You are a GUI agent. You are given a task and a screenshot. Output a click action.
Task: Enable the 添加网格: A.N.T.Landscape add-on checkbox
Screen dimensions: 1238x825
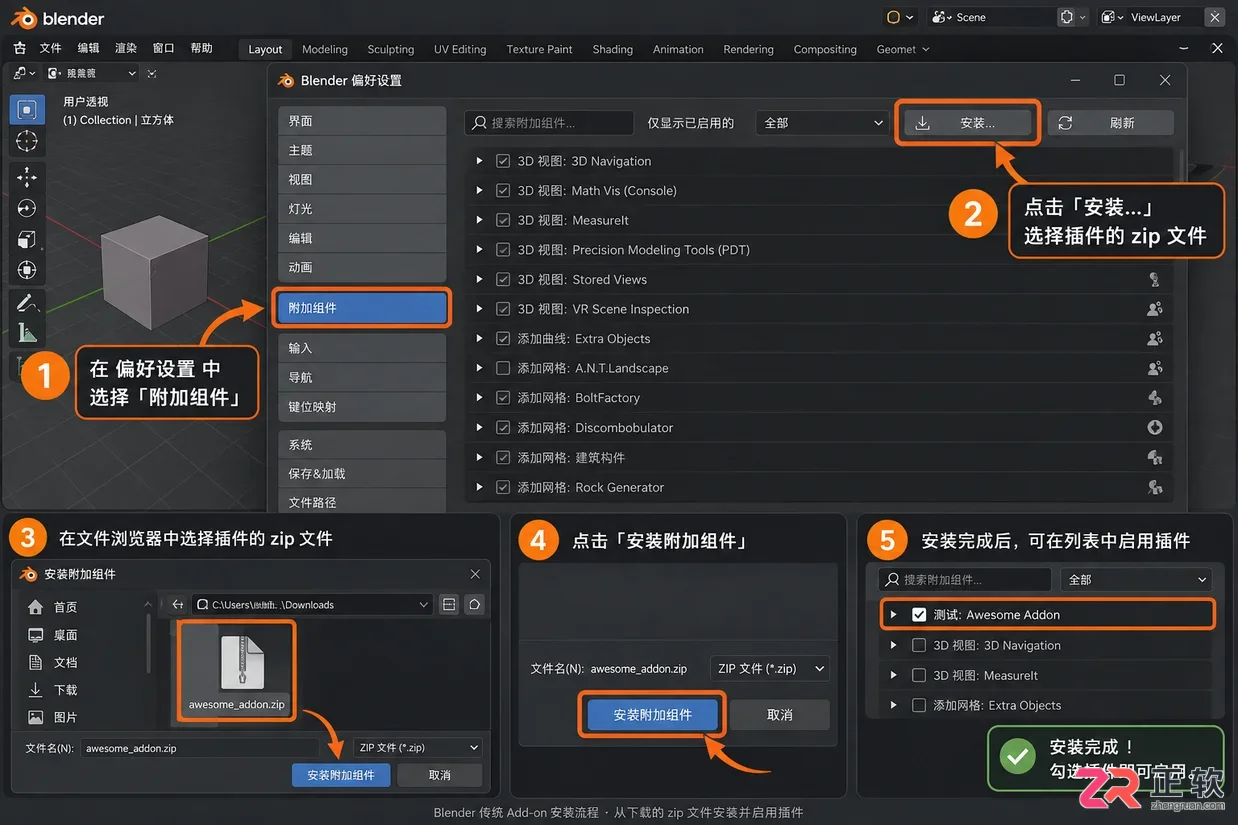point(503,368)
